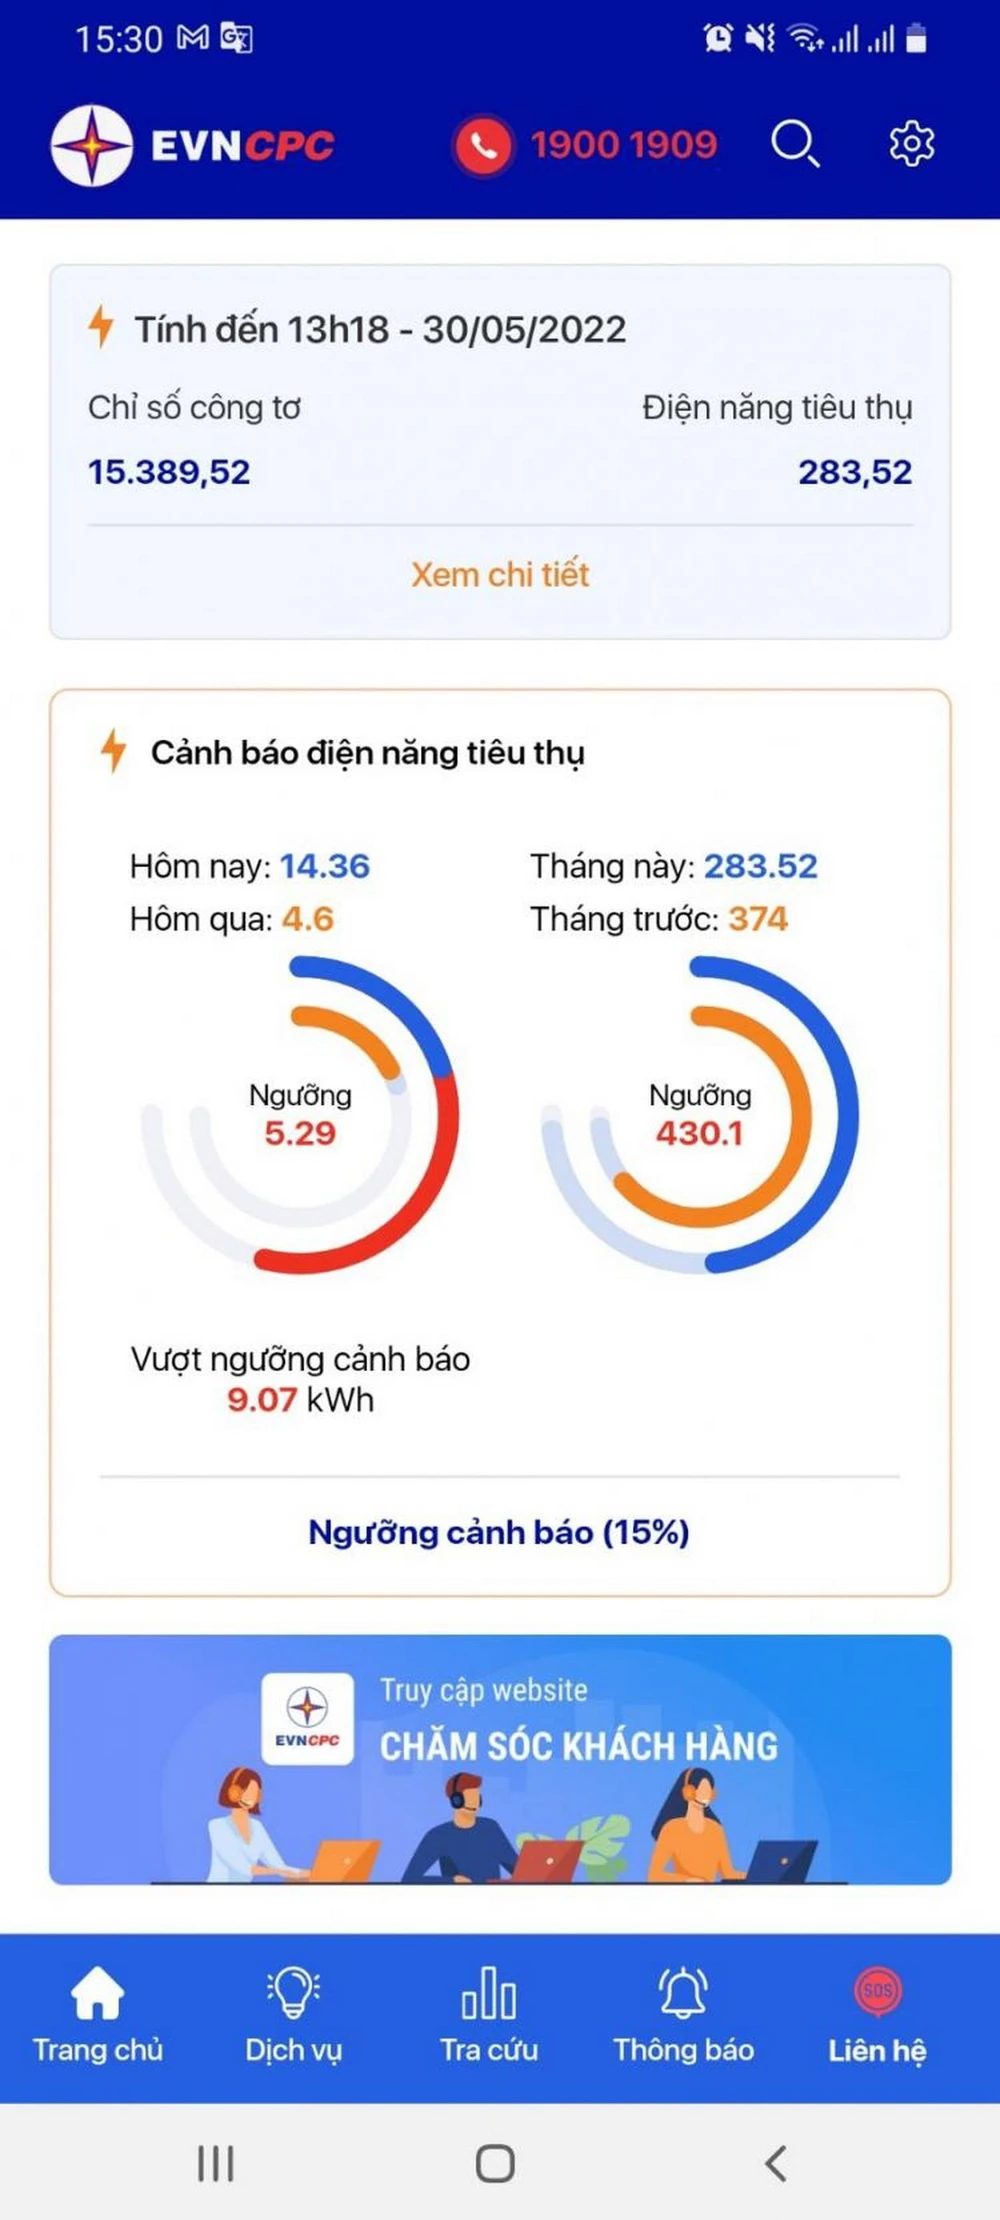Call the 1900 1909 hotline number
This screenshot has height=2220, width=1000.
pos(623,143)
